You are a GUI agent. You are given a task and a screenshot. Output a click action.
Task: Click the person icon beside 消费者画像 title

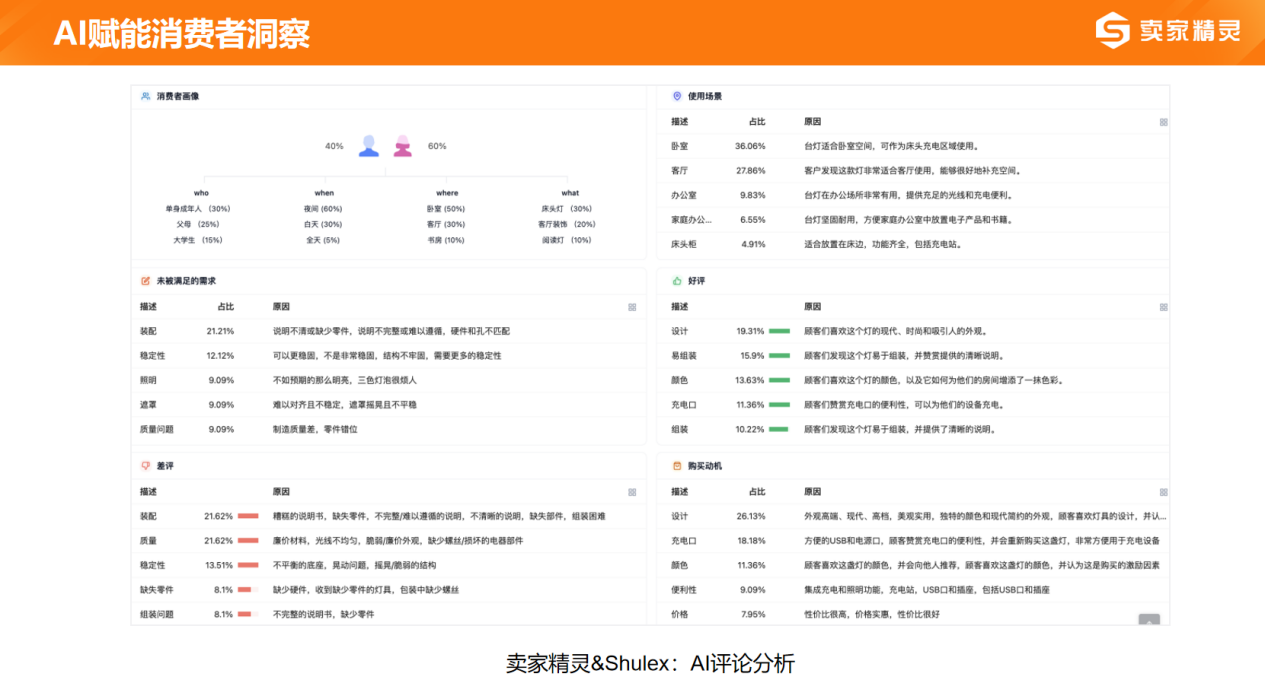[144, 97]
